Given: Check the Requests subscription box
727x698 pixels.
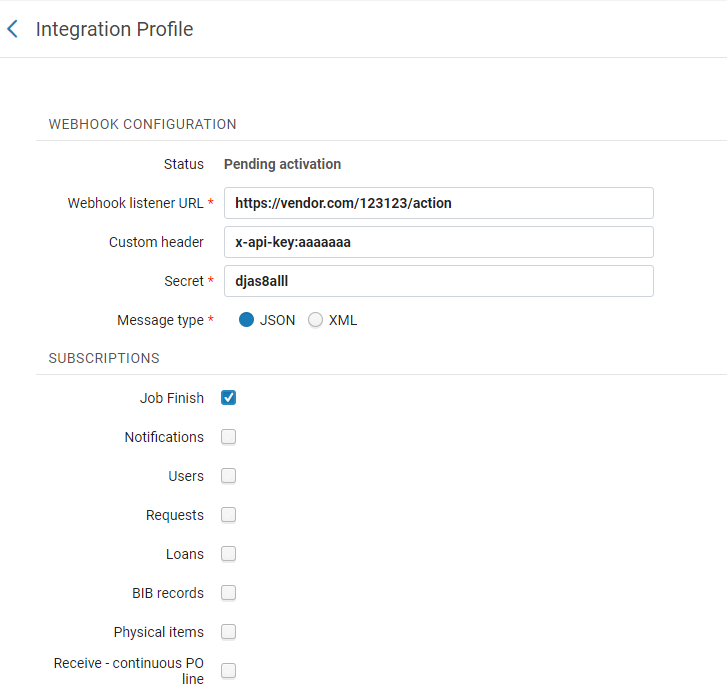Looking at the screenshot, I should coord(228,515).
